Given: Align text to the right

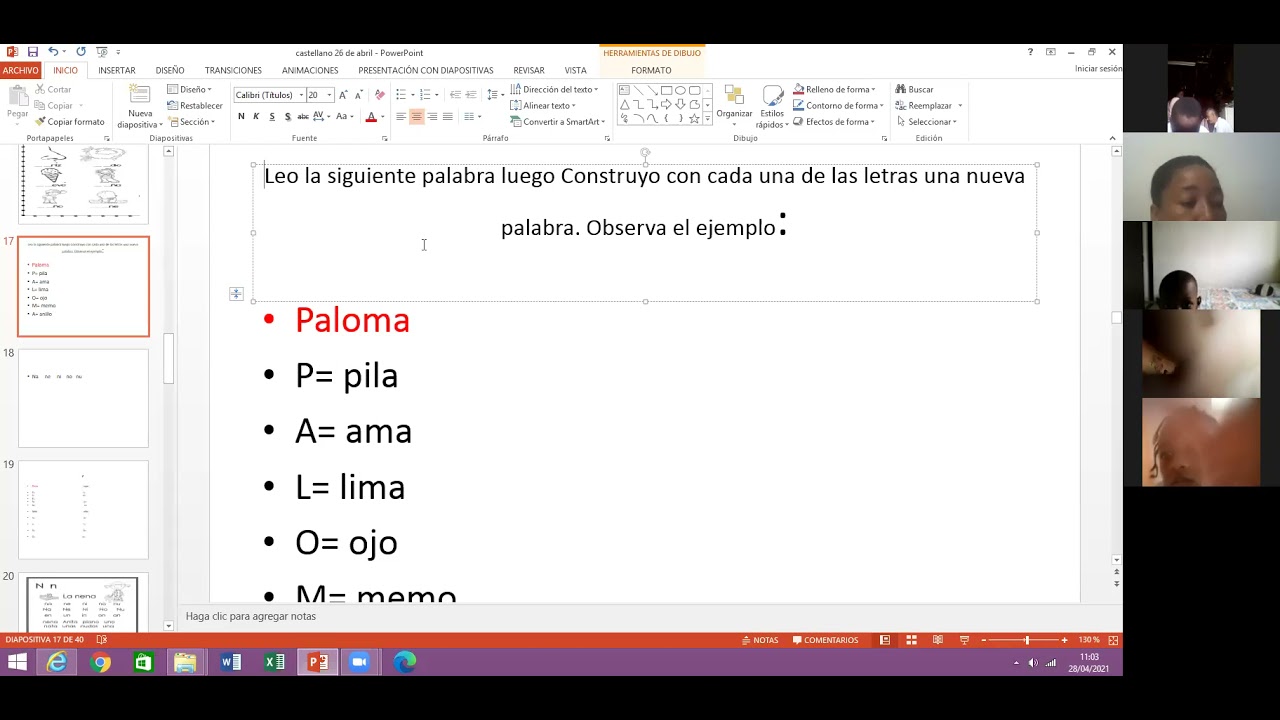Looking at the screenshot, I should (x=432, y=117).
